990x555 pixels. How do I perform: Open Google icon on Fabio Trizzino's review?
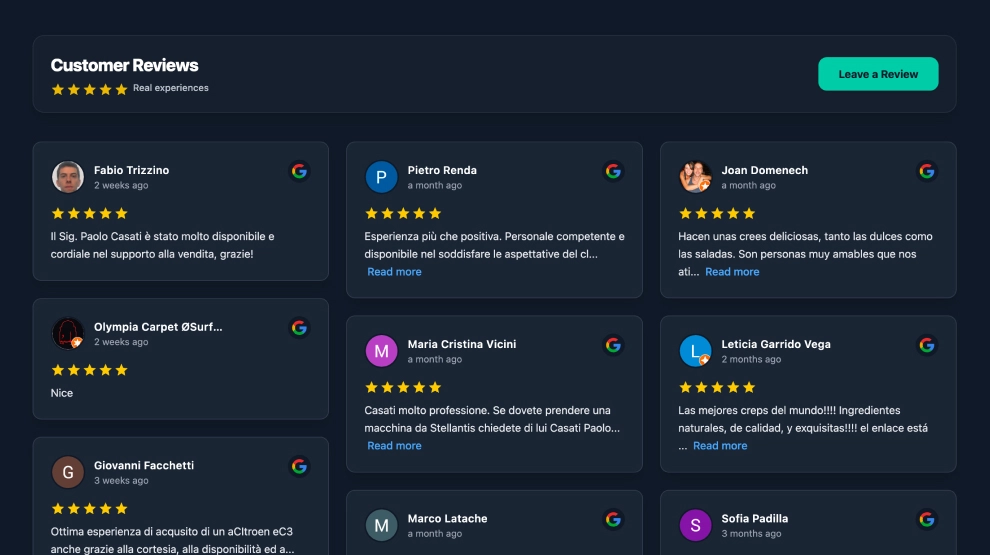(x=299, y=171)
